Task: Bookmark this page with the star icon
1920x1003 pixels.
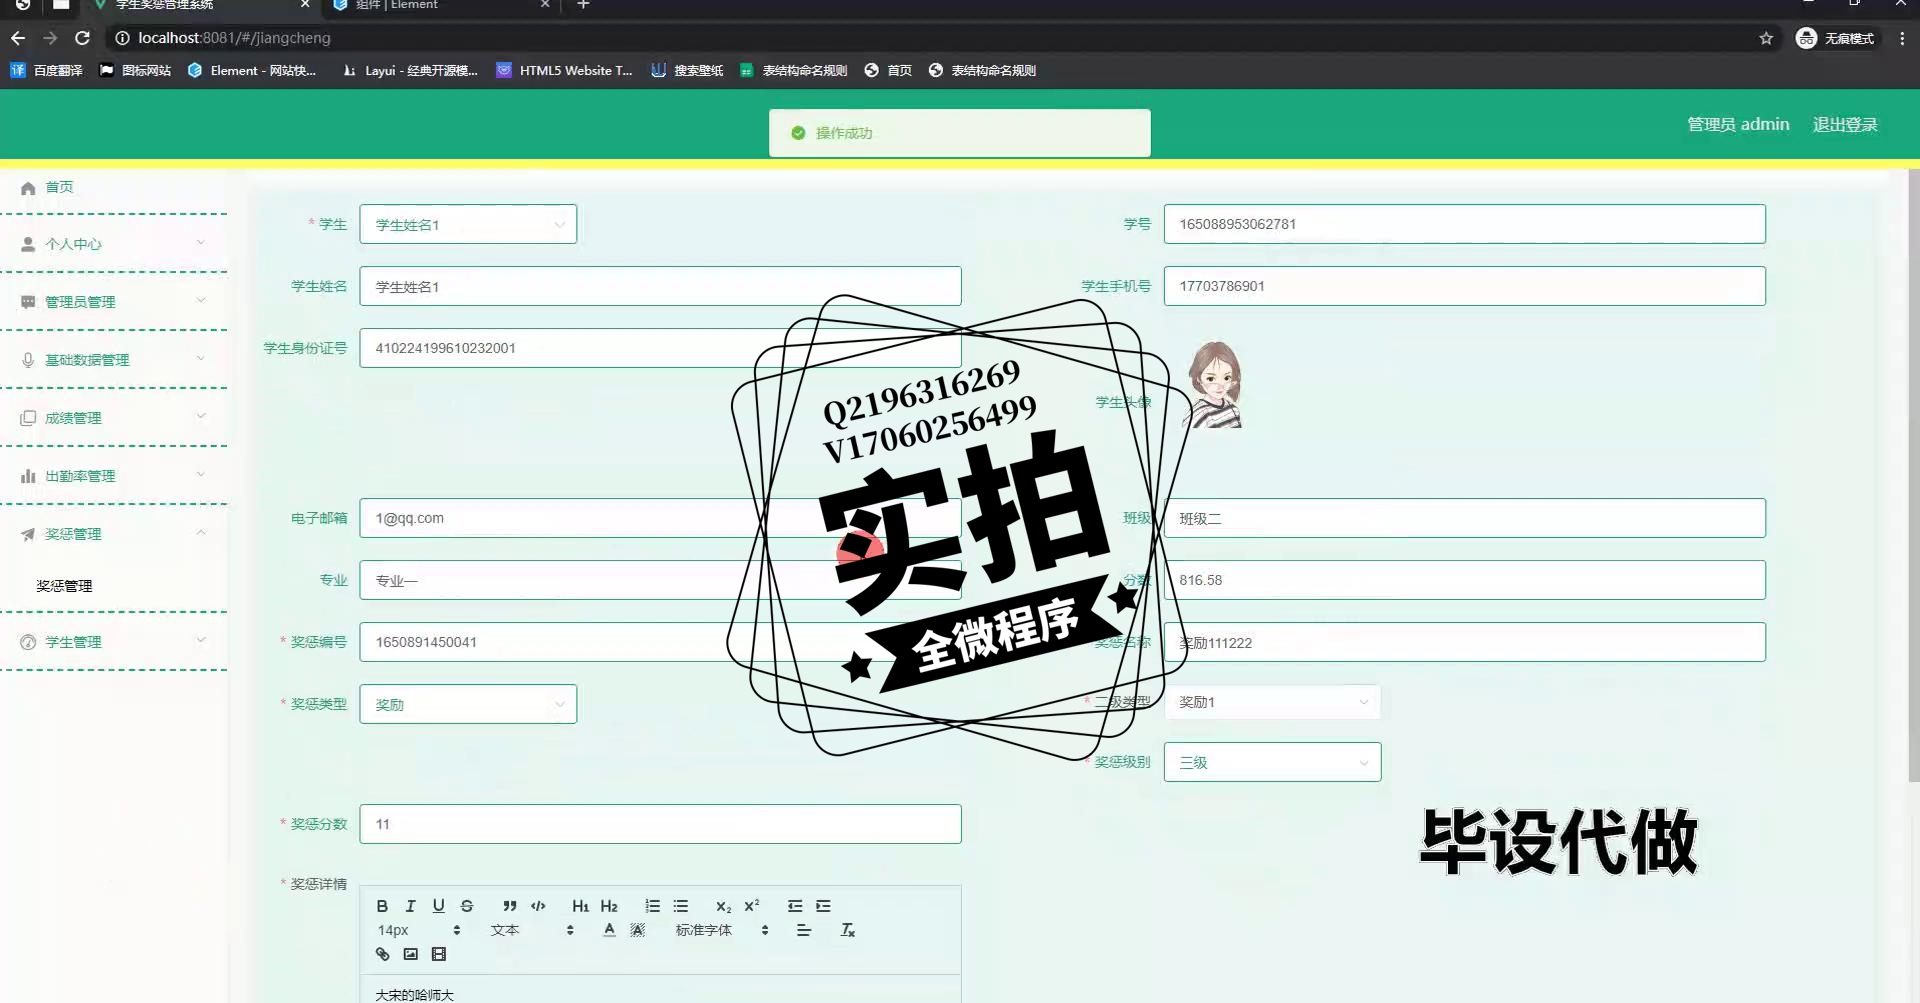Action: click(x=1766, y=38)
